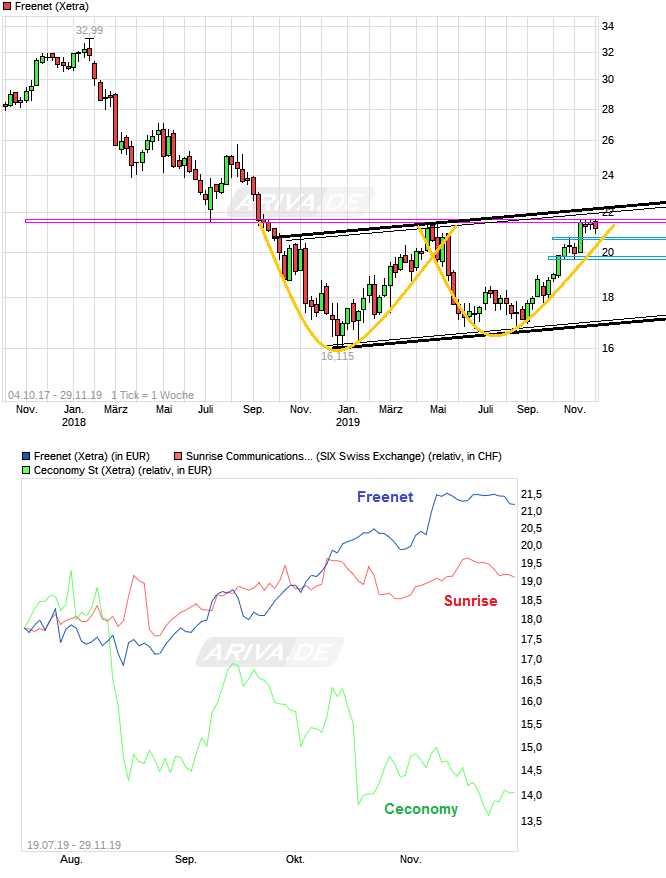
Task: Click the blue 'Freenet' line label
Action: click(x=385, y=497)
